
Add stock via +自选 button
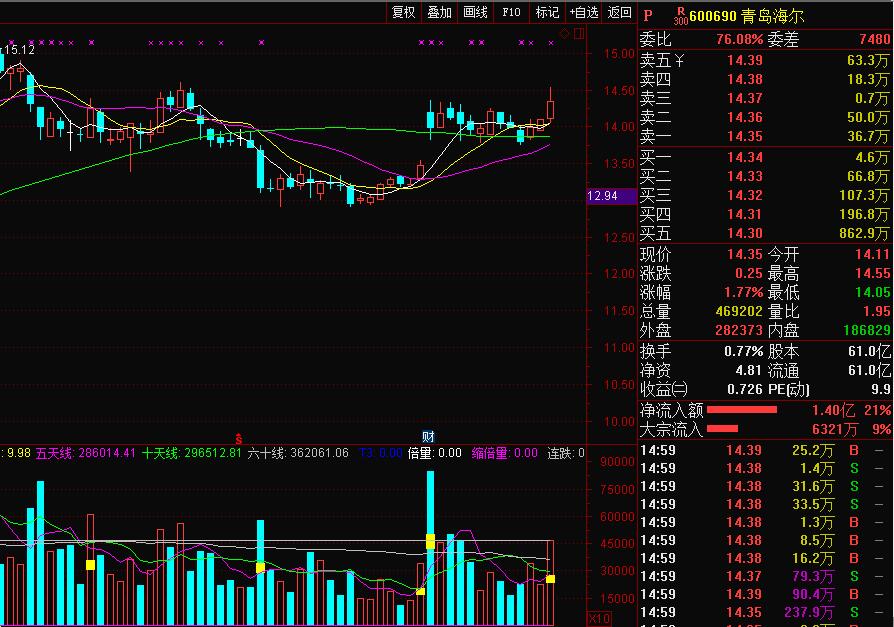(584, 12)
